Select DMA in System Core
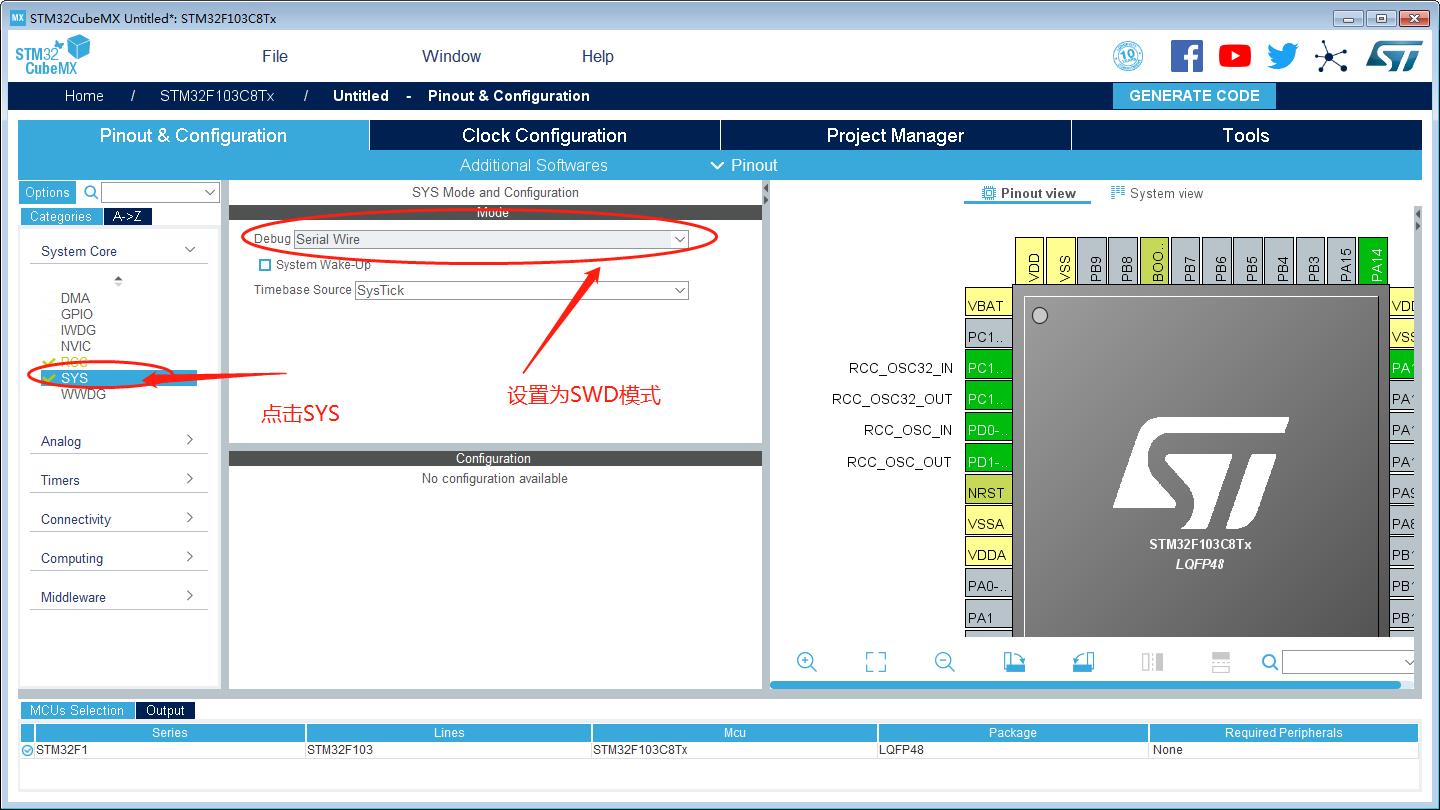The height and width of the screenshot is (810, 1440). click(x=75, y=298)
